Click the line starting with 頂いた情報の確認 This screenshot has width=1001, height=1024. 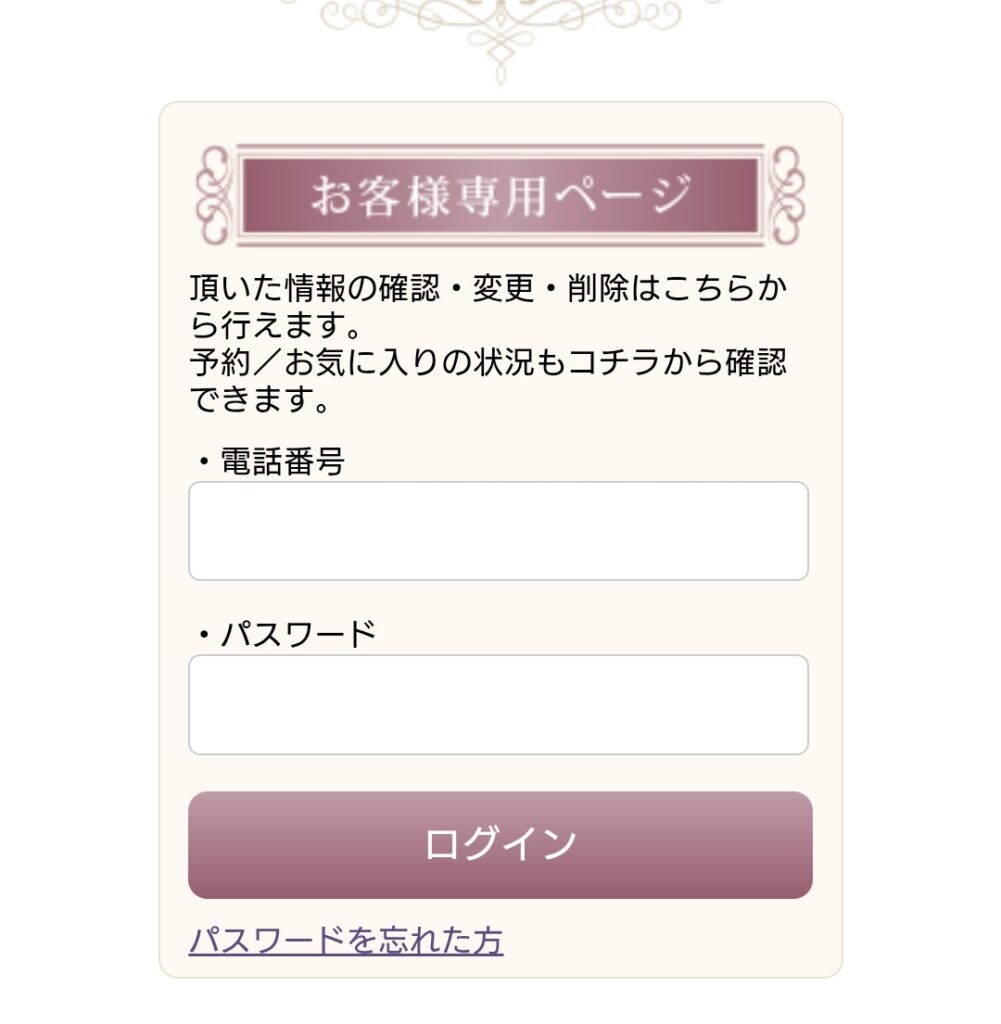[488, 288]
